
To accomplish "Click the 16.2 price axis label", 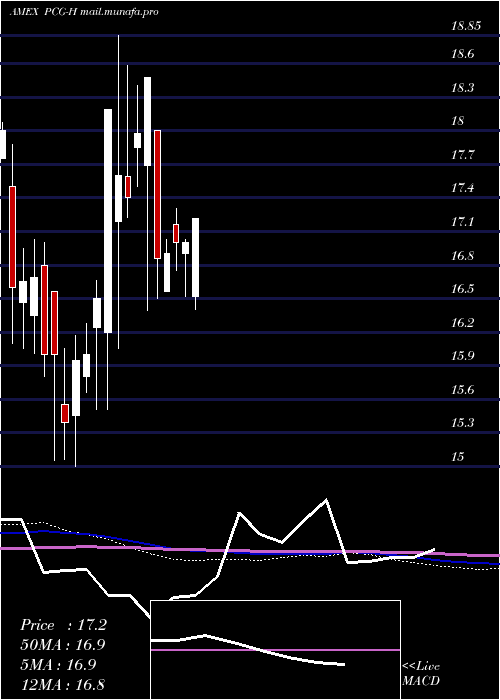I will (462, 322).
